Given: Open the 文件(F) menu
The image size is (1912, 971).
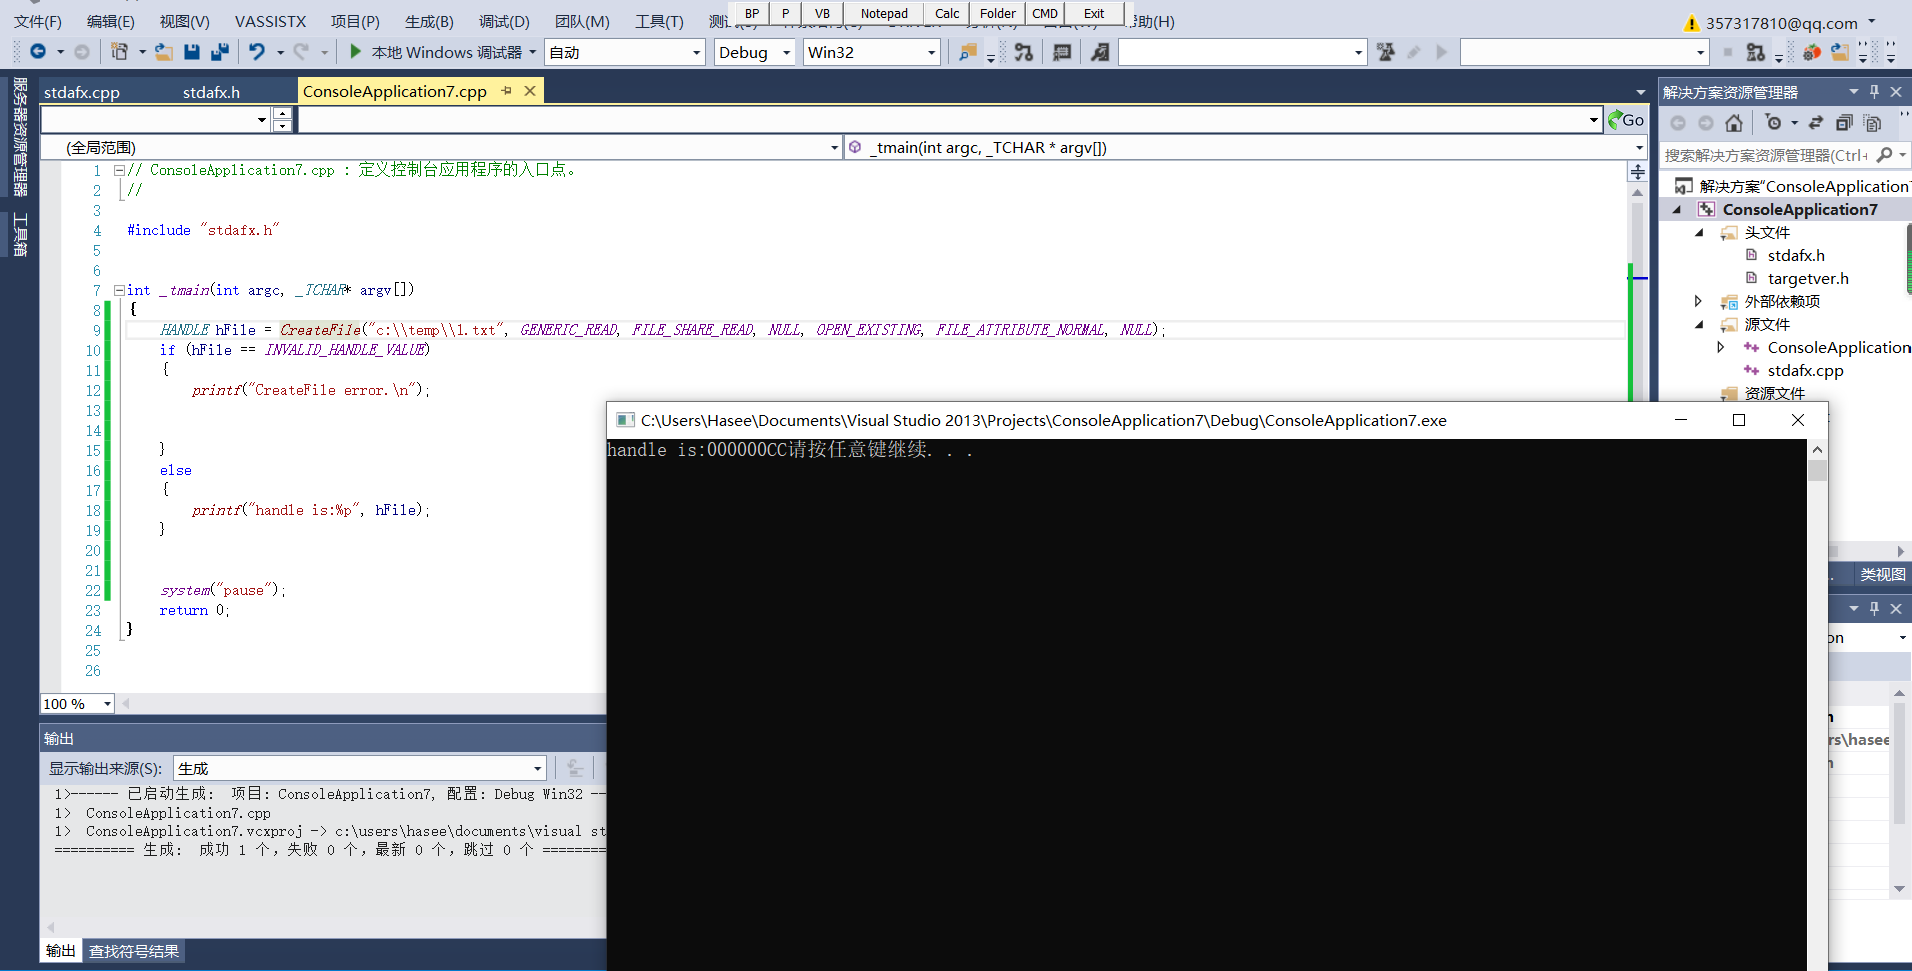Looking at the screenshot, I should tap(38, 22).
